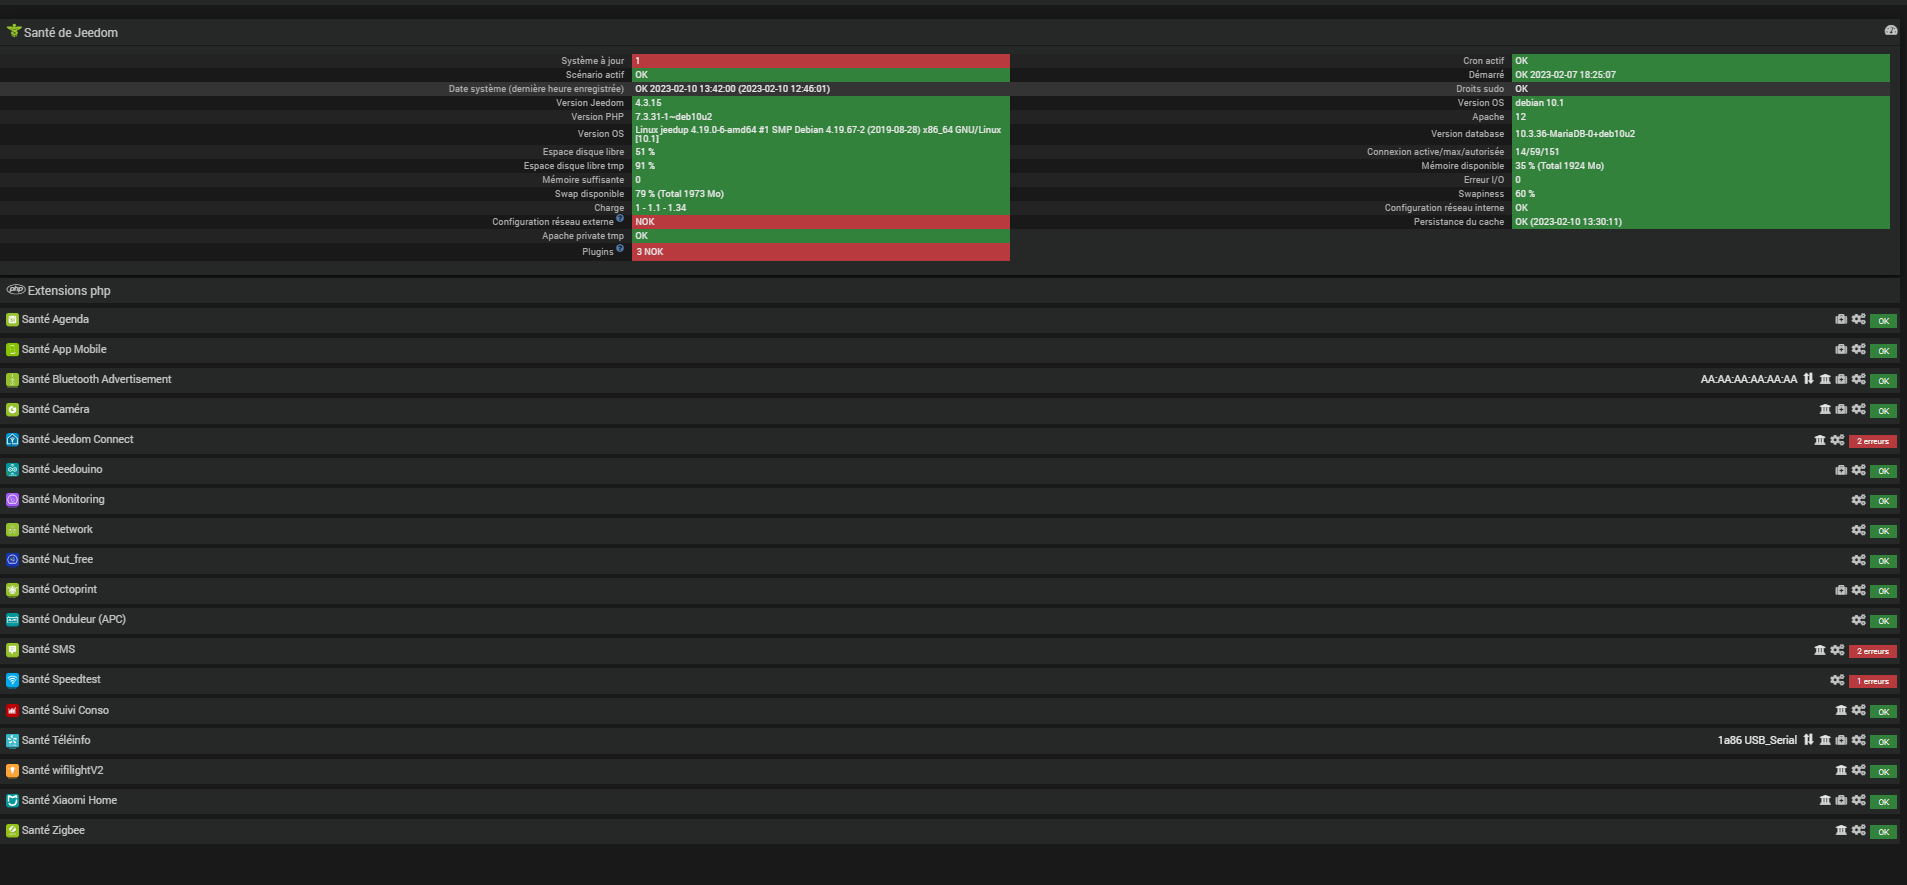Expand the Santé SMS panel
The image size is (1907, 885).
(x=48, y=649)
